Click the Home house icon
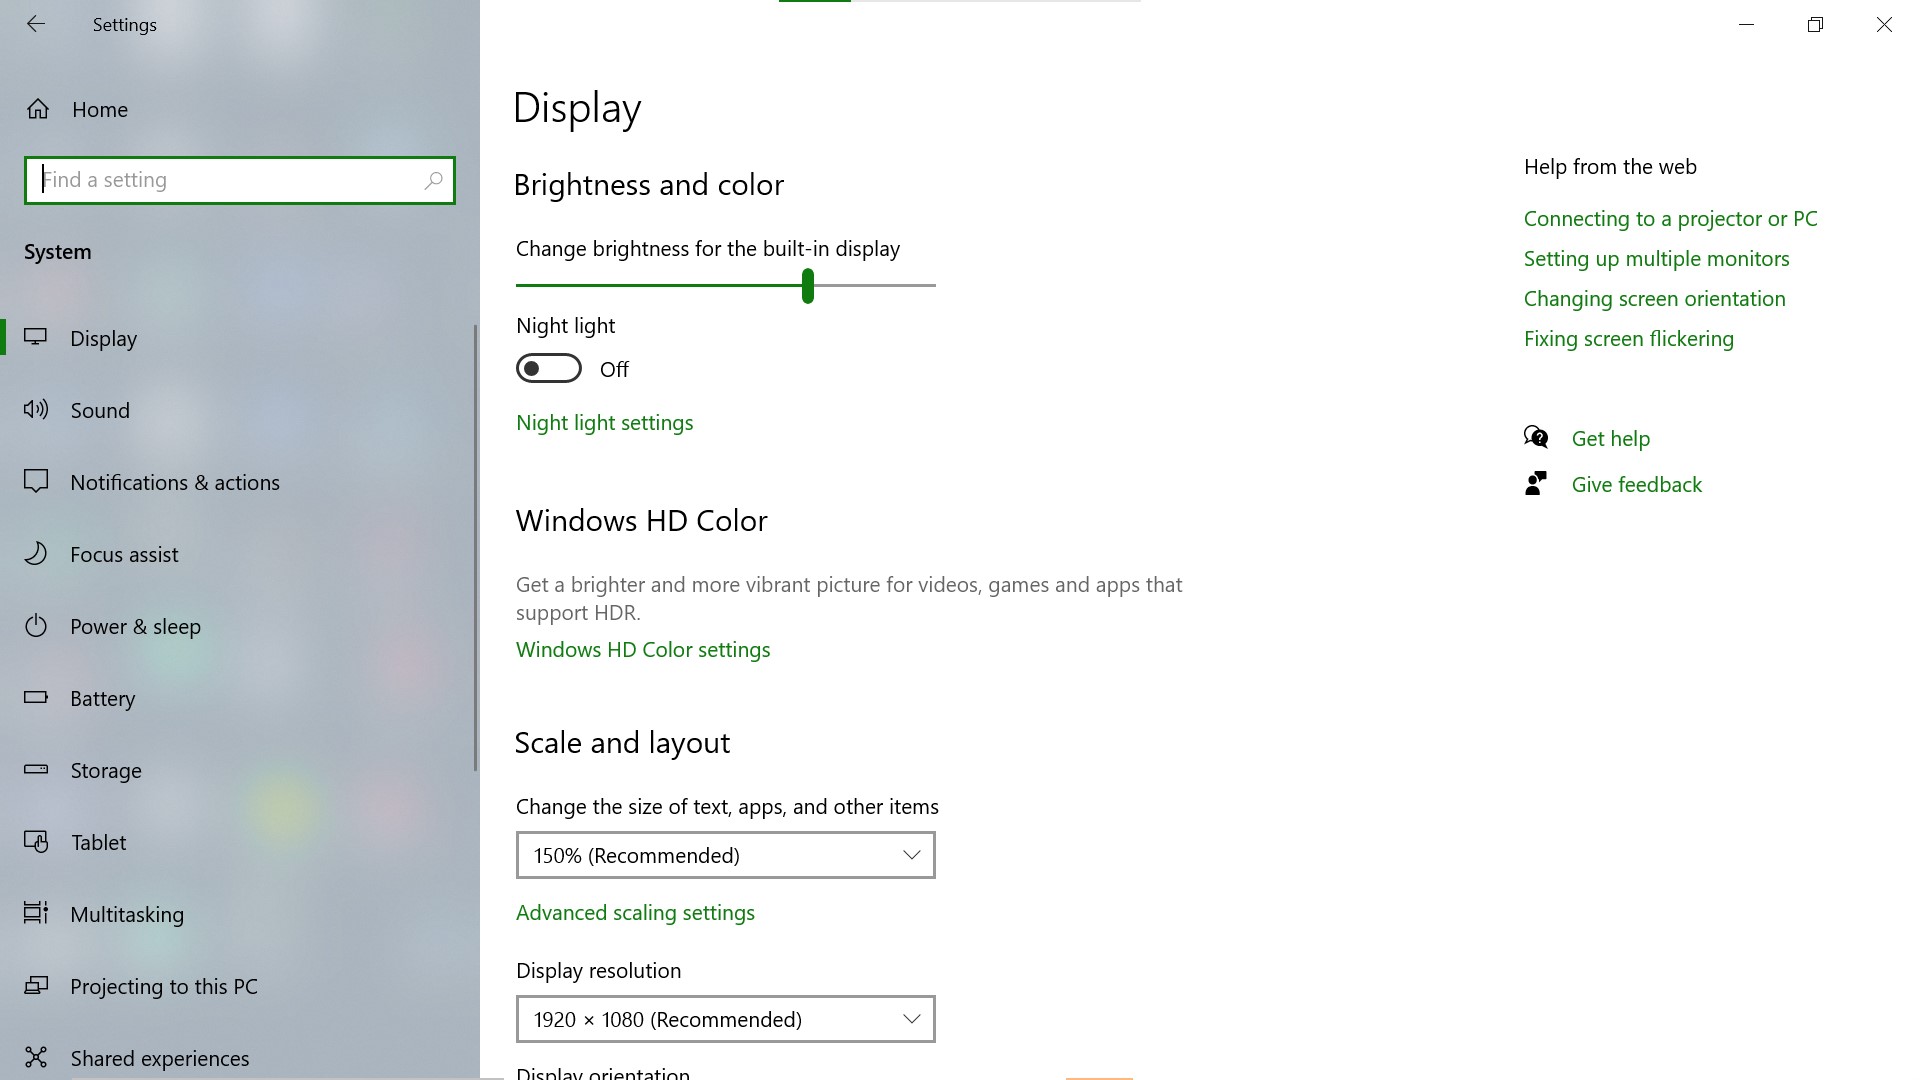 38,109
